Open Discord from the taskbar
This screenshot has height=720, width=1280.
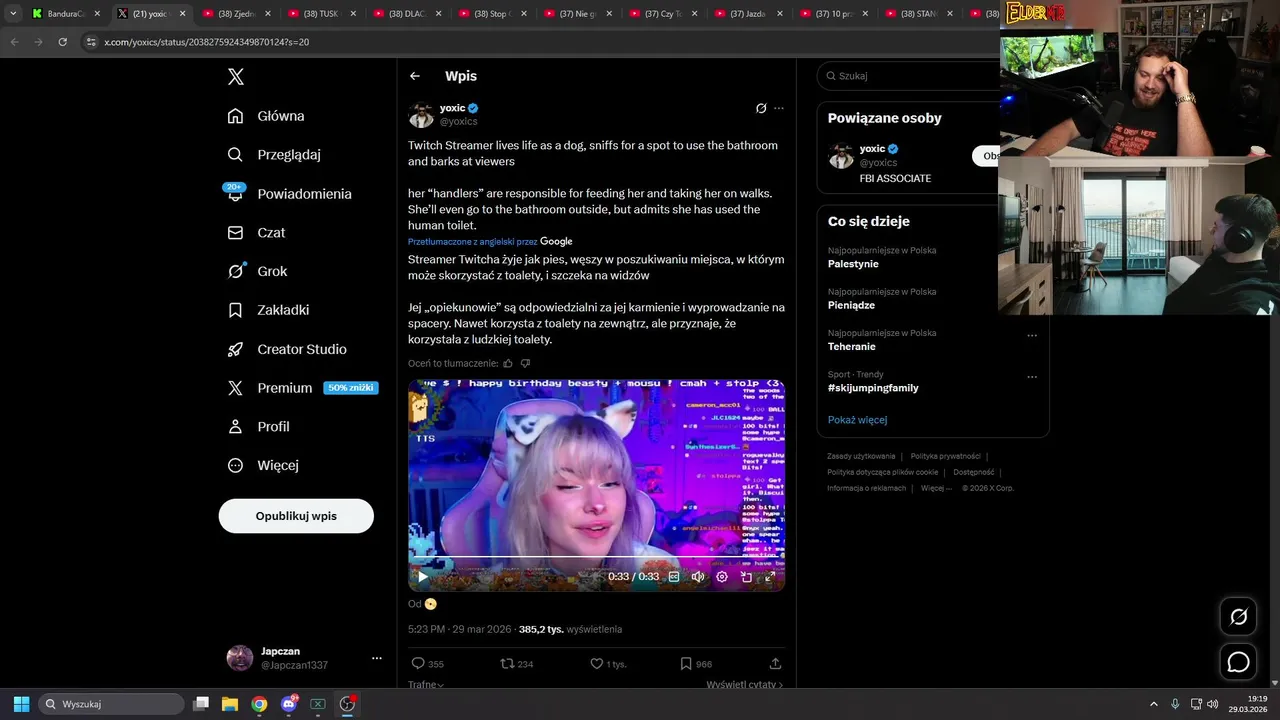[289, 704]
